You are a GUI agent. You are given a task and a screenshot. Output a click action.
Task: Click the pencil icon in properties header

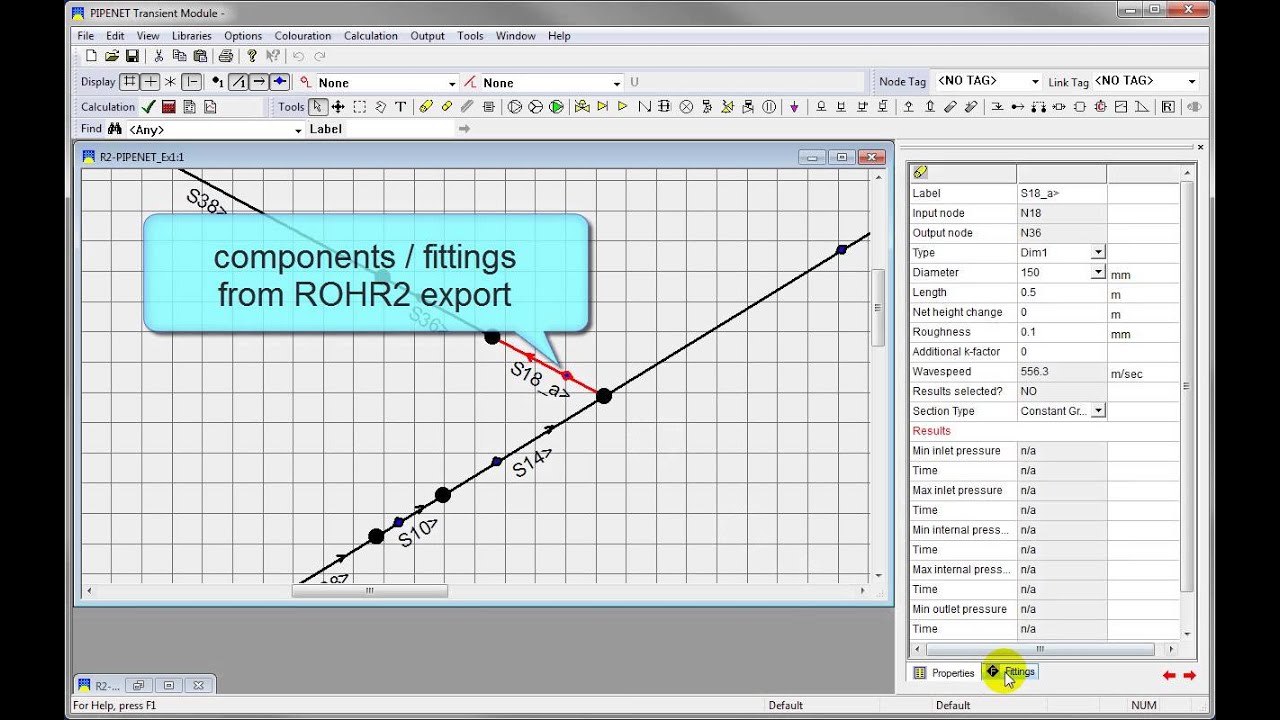tap(920, 172)
